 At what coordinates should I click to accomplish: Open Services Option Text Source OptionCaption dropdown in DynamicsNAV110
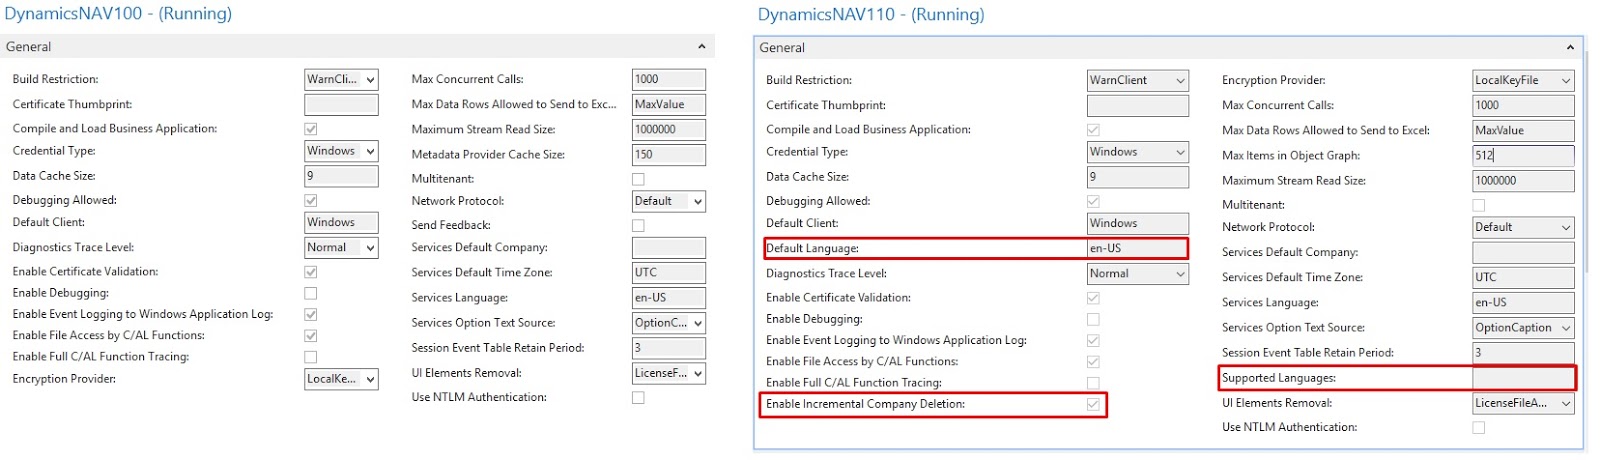[1523, 327]
